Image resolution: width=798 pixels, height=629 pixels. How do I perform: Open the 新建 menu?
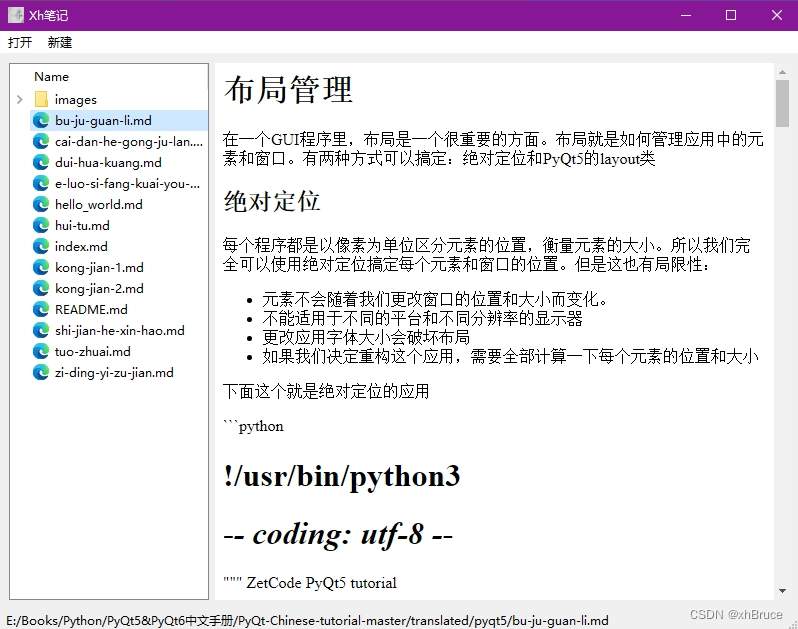pyautogui.click(x=60, y=42)
